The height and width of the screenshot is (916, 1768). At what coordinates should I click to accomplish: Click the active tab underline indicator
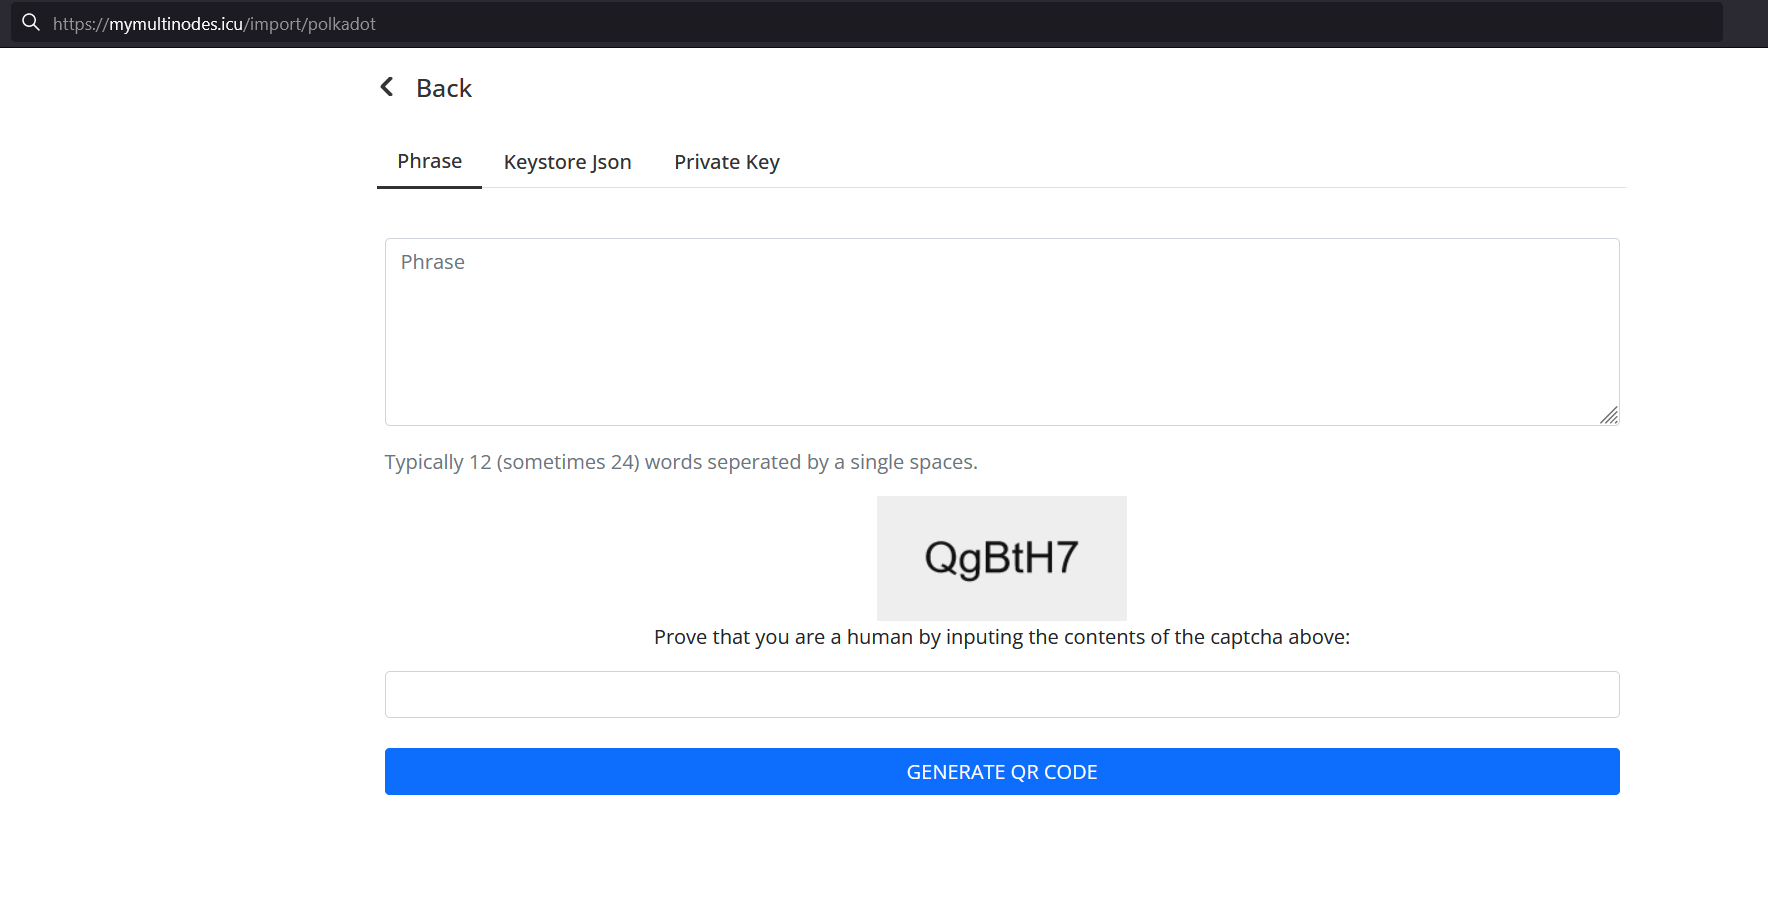(429, 185)
